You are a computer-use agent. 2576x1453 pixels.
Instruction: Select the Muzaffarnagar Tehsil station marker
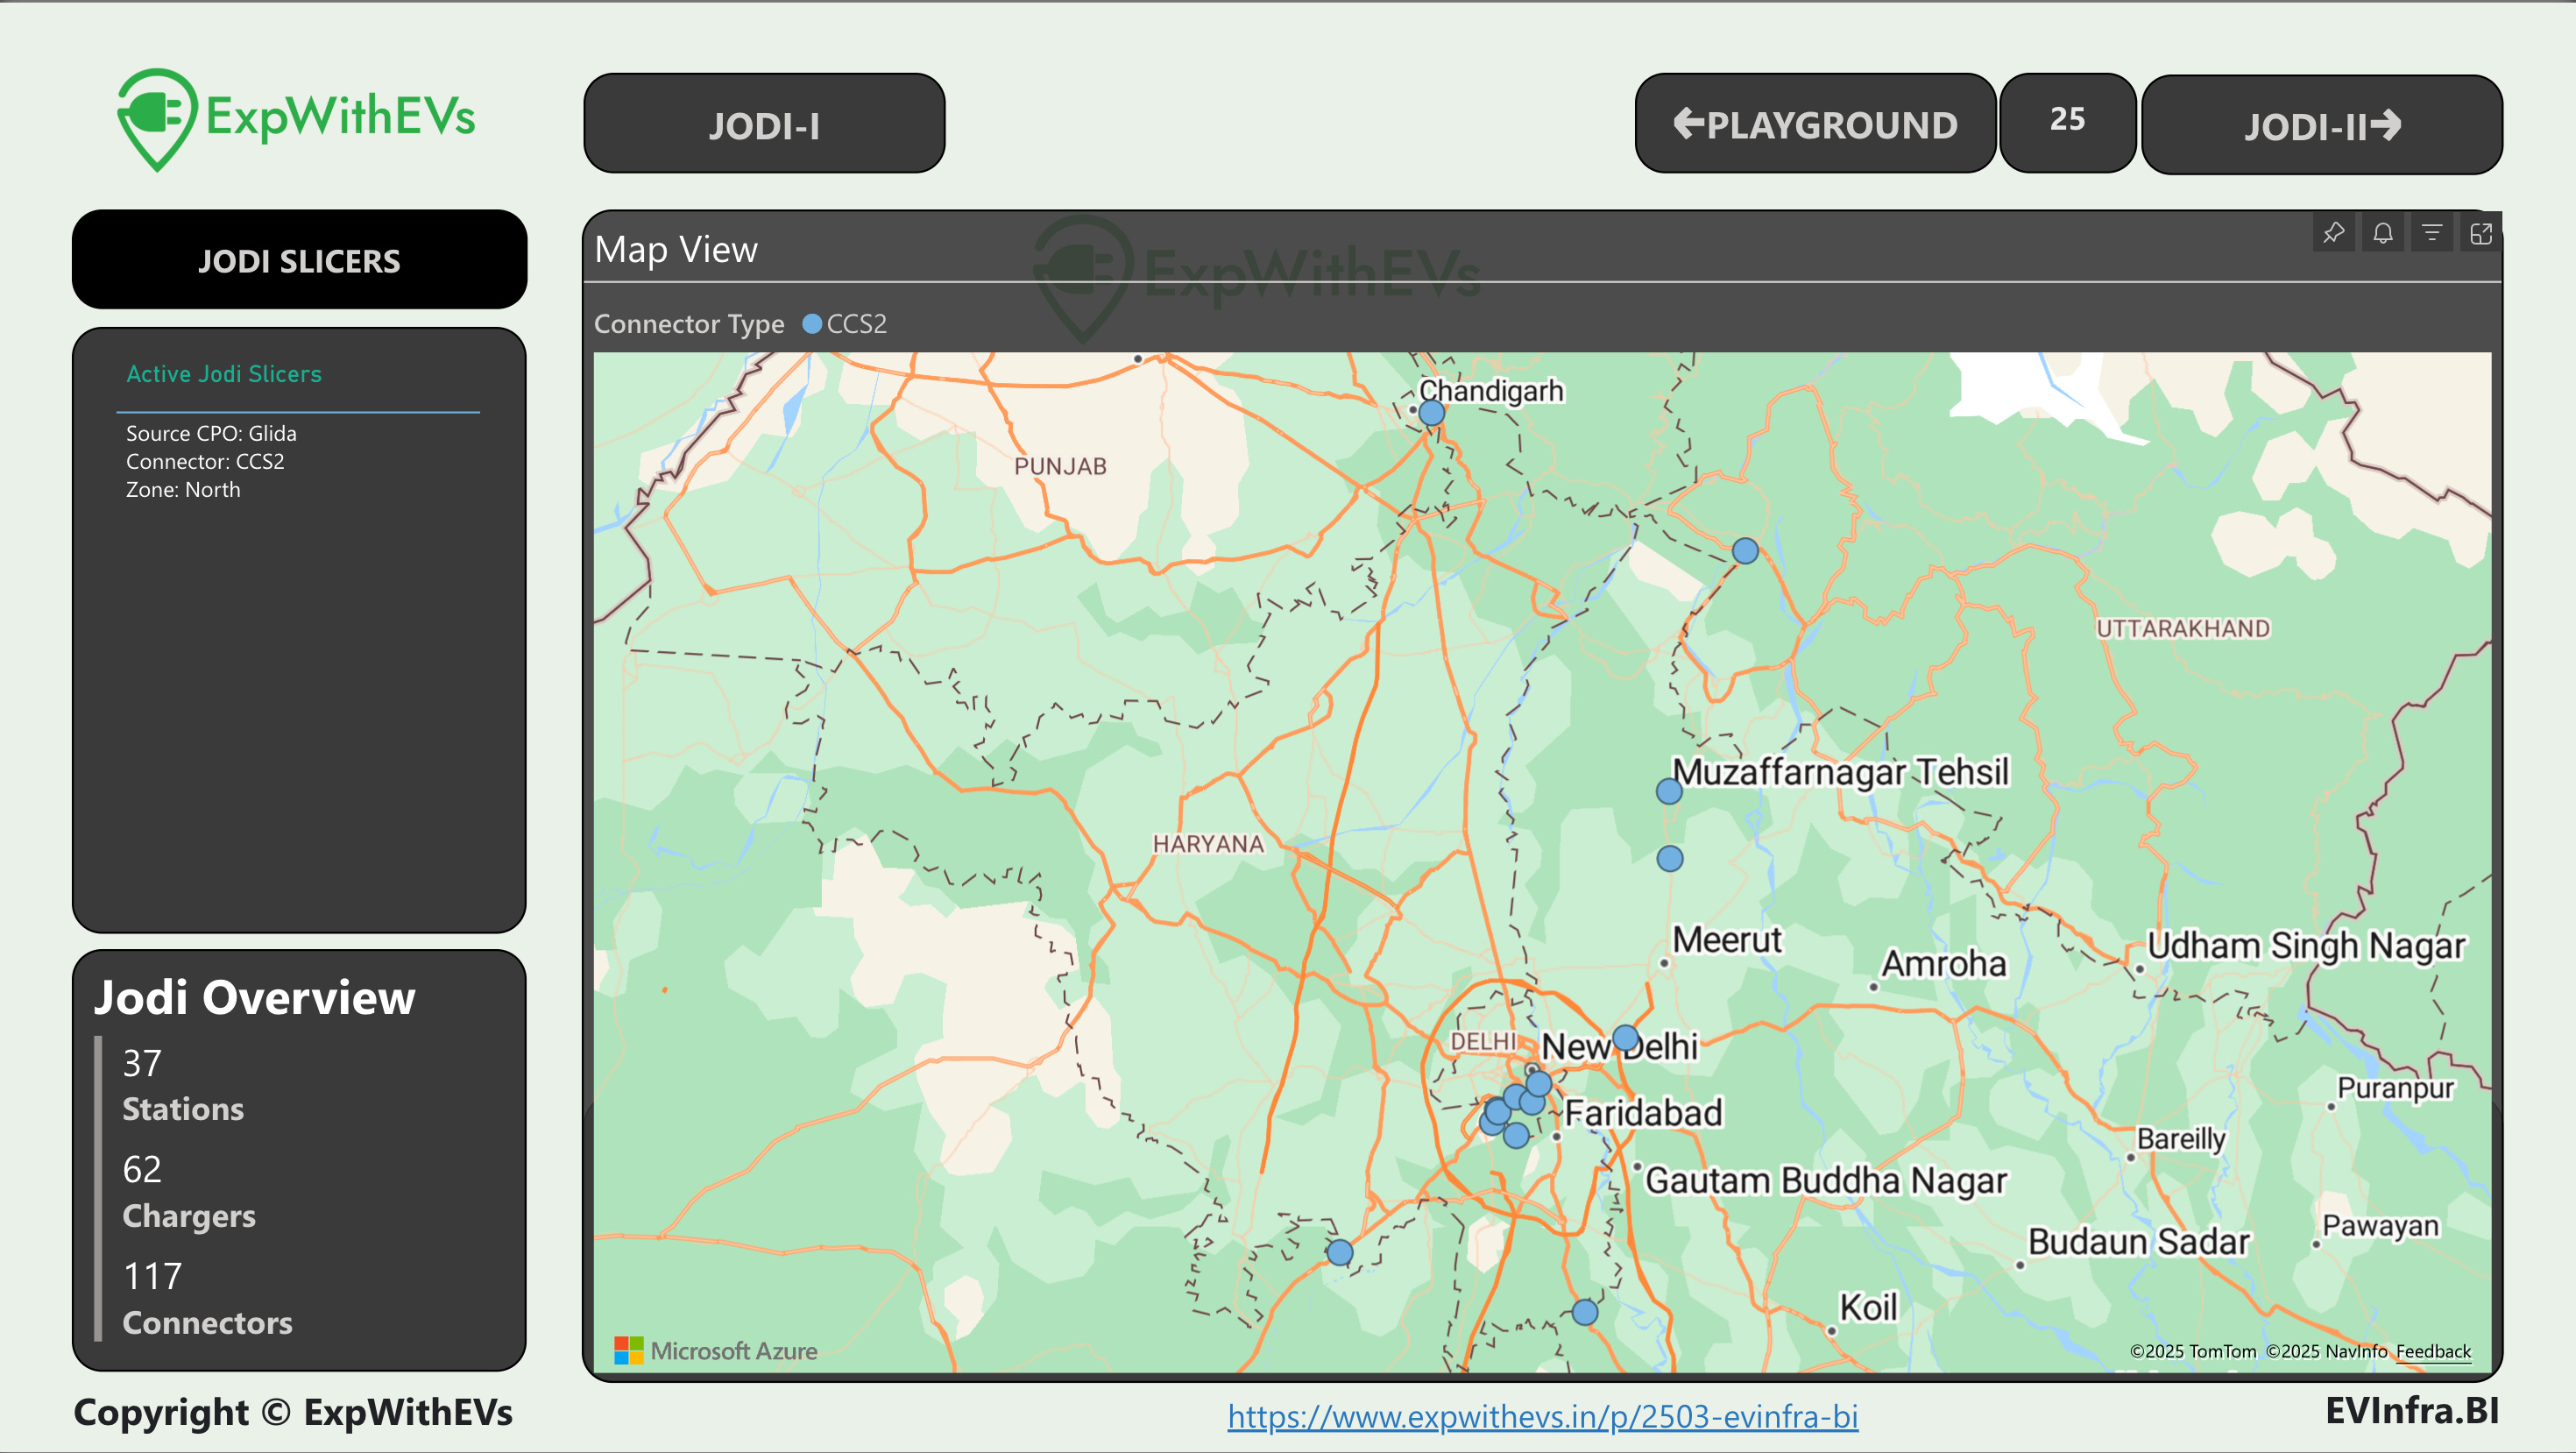click(x=1668, y=791)
